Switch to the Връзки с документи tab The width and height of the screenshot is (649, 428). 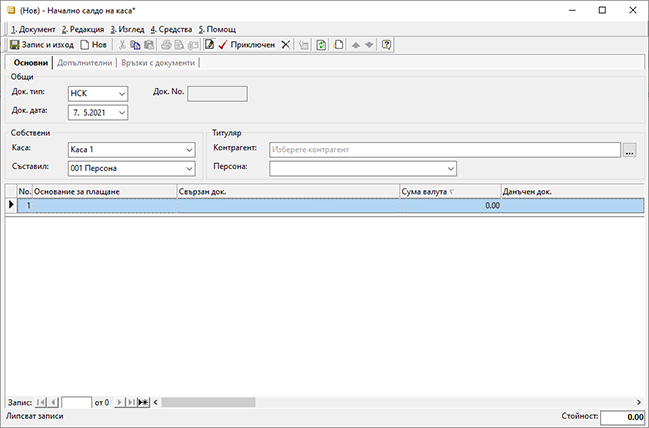point(158,63)
